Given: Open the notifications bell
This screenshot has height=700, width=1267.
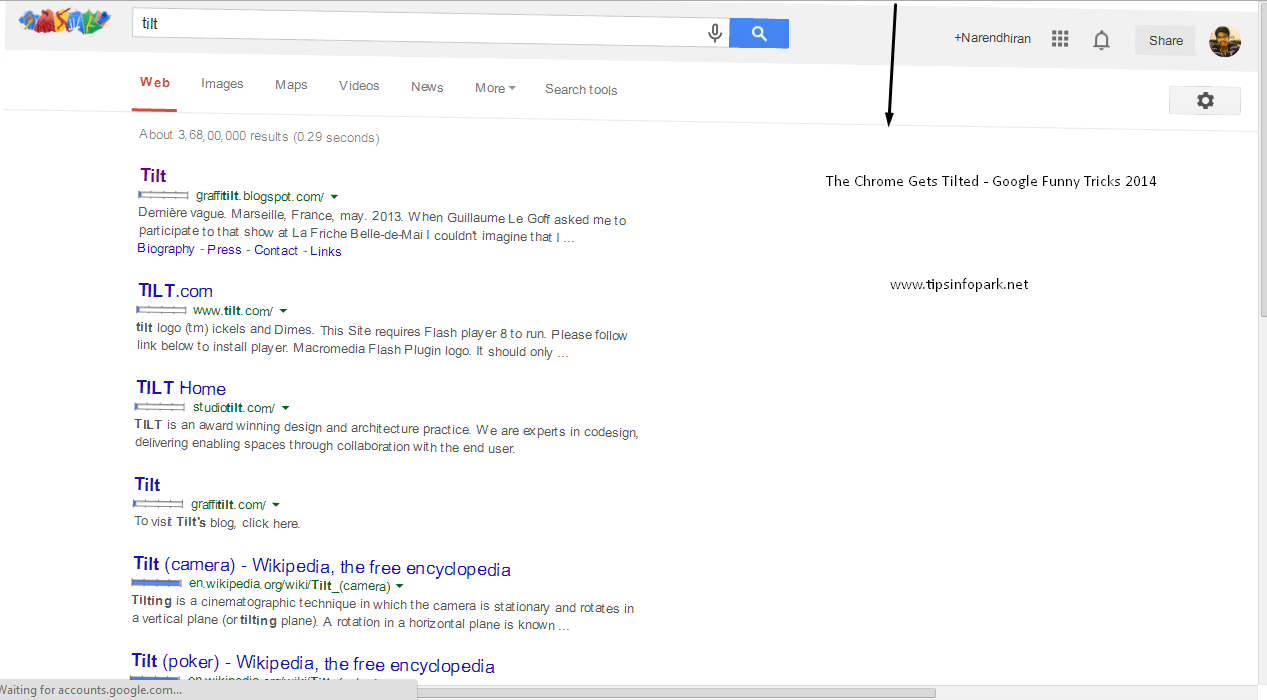Looking at the screenshot, I should click(1101, 40).
